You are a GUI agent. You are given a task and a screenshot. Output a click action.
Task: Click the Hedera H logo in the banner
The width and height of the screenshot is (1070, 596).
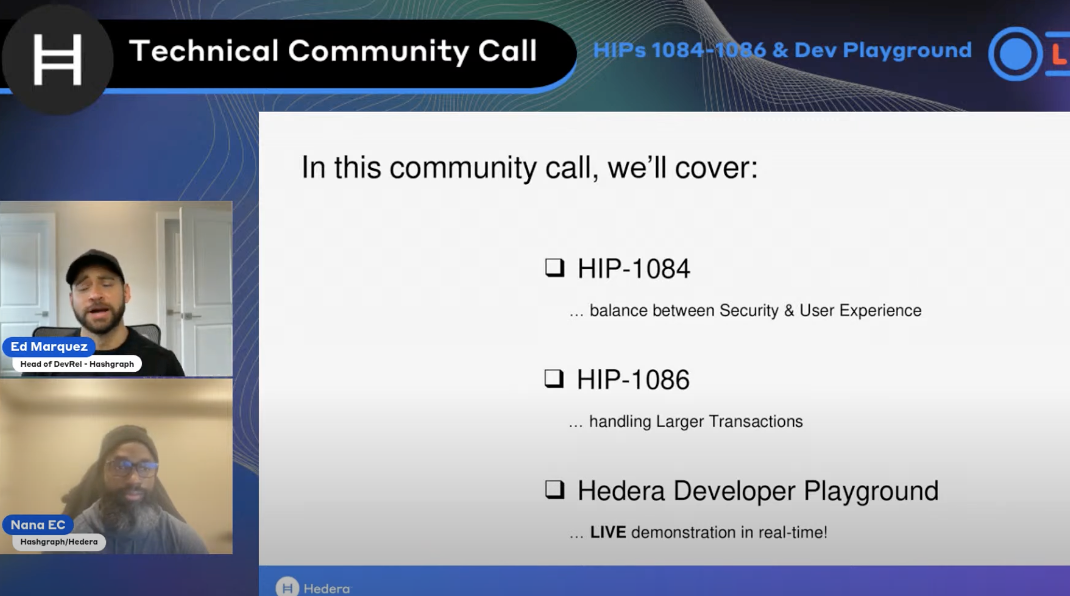click(57, 59)
